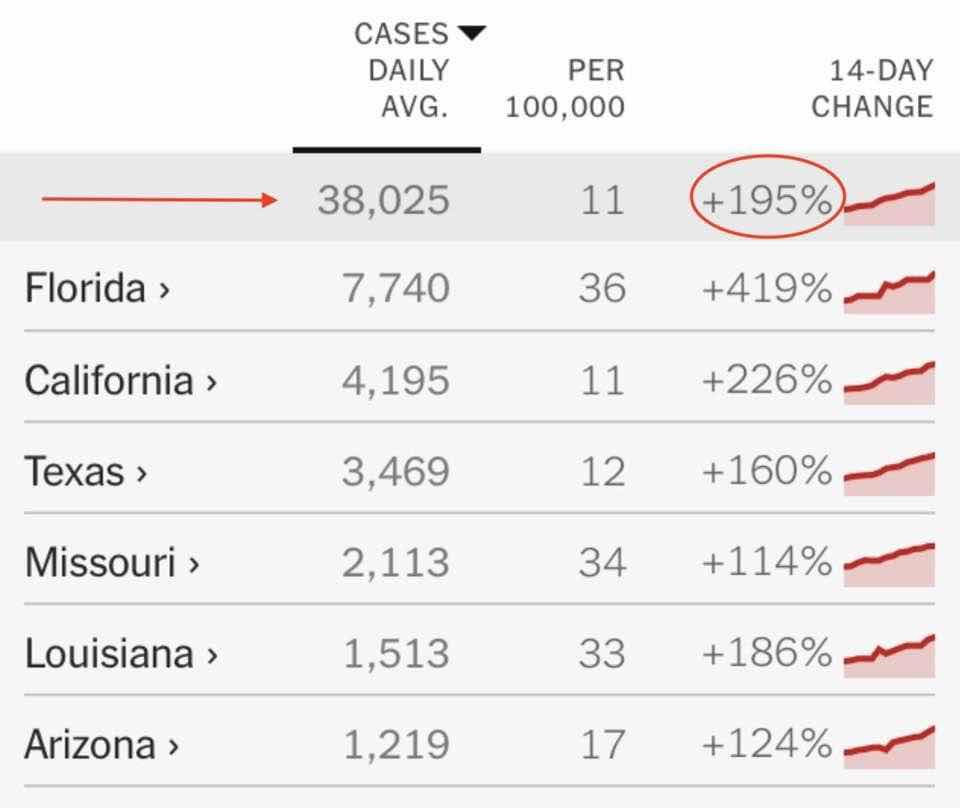Viewport: 960px width, 808px height.
Task: Click Texas's 14-day trend sparkline
Action: pos(890,474)
